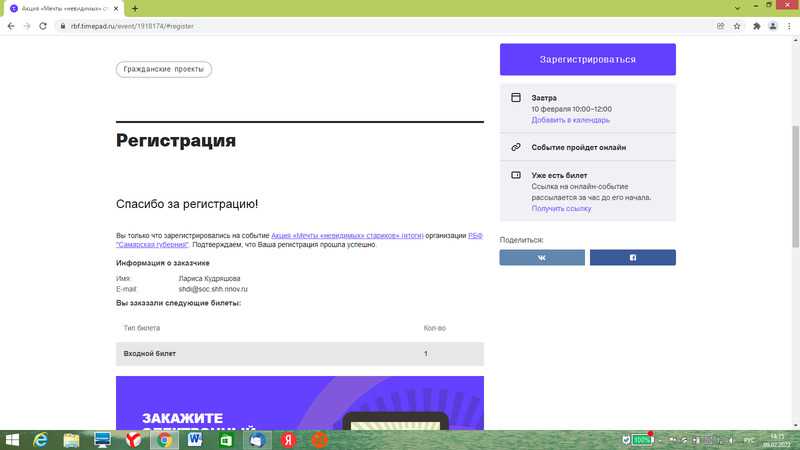Open the Получить ссылку link
Screen dimensions: 800x450
pos(561,208)
